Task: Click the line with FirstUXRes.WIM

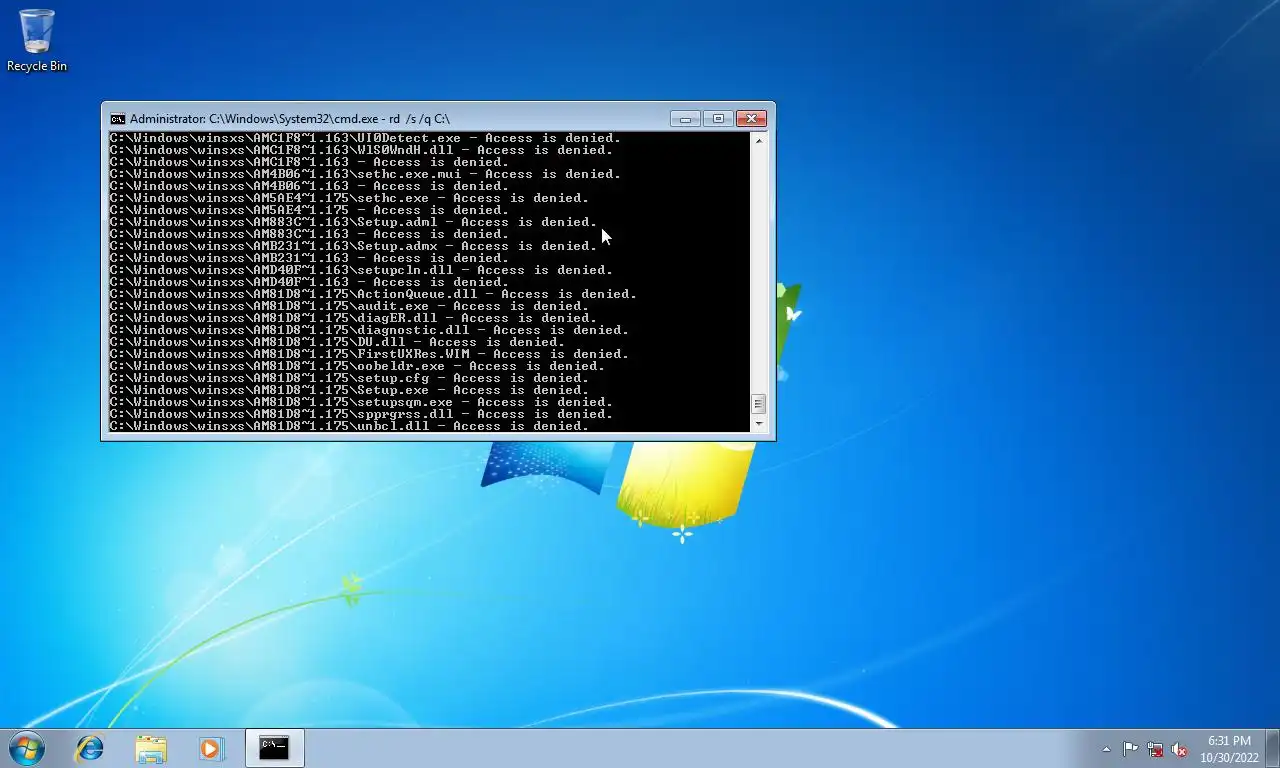Action: (x=369, y=354)
